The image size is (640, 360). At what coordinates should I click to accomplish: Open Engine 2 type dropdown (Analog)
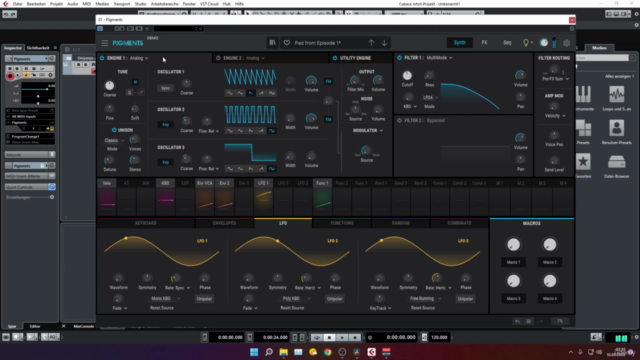[256, 58]
